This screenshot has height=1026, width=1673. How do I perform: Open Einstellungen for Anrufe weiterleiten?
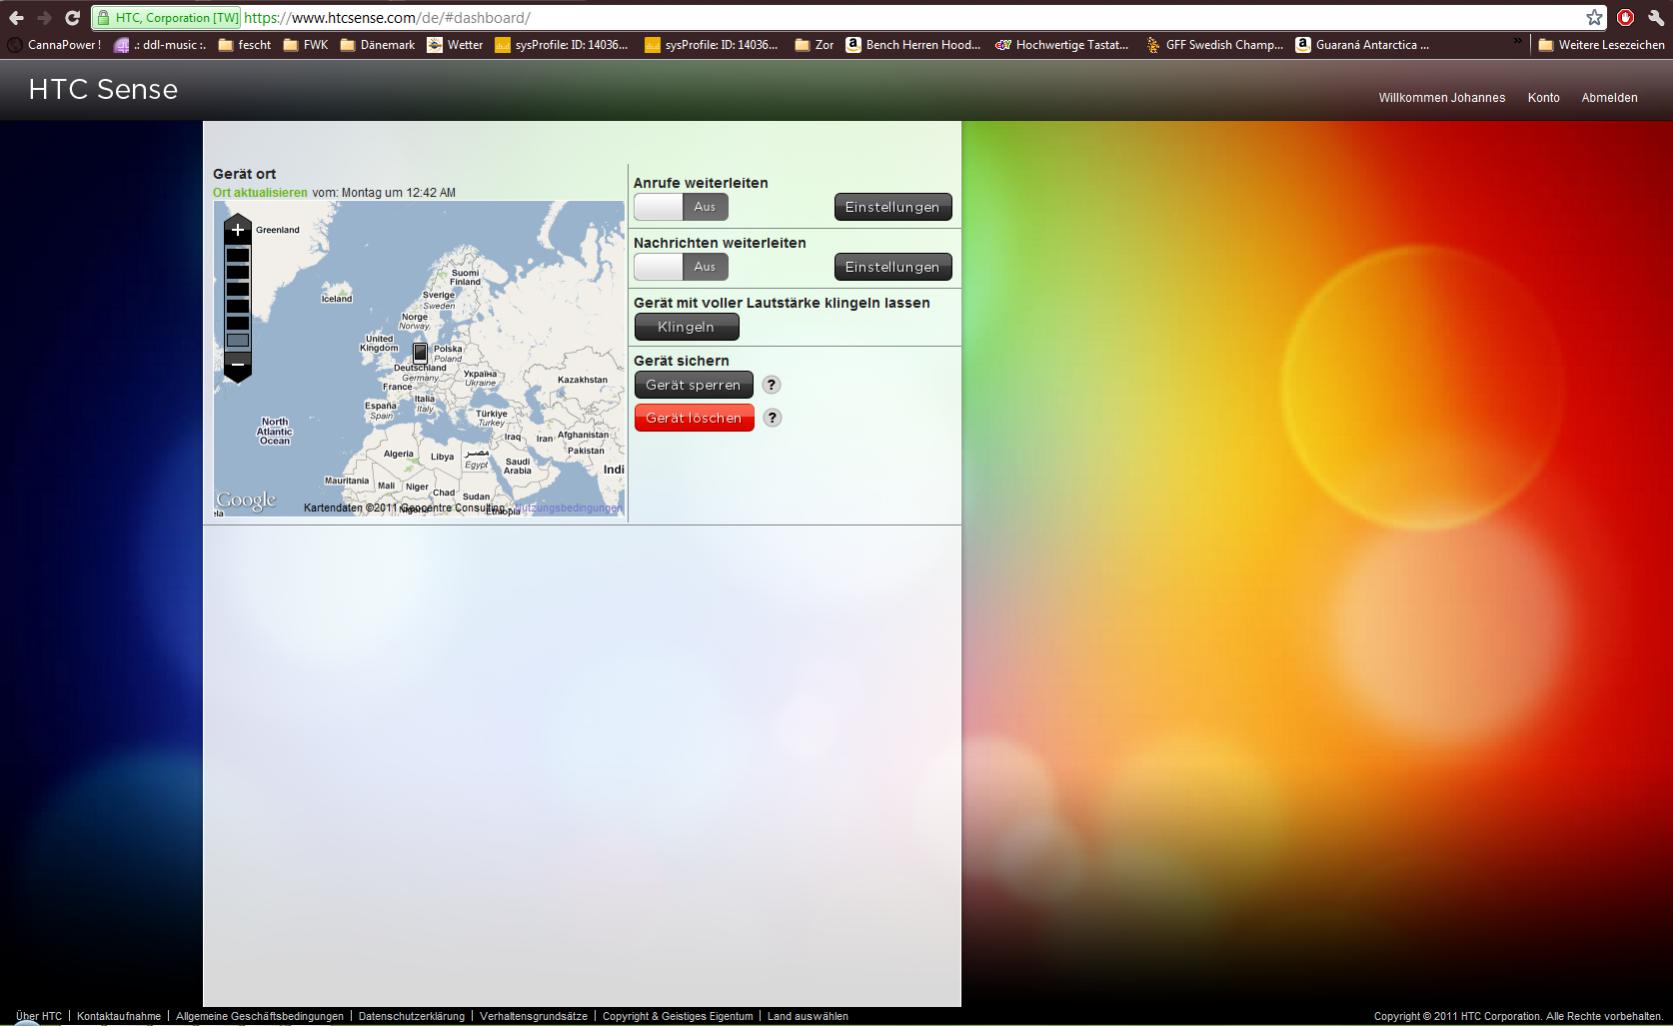(893, 207)
